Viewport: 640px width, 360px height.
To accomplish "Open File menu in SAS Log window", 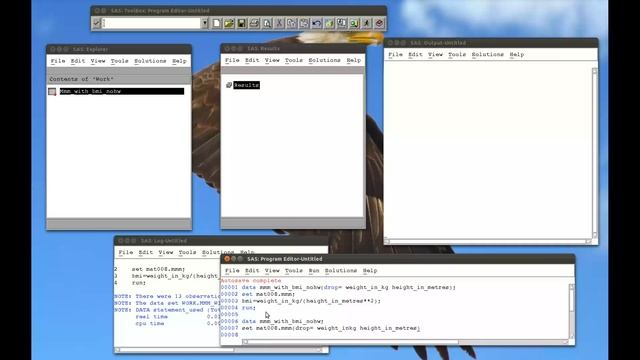I will click(x=126, y=252).
